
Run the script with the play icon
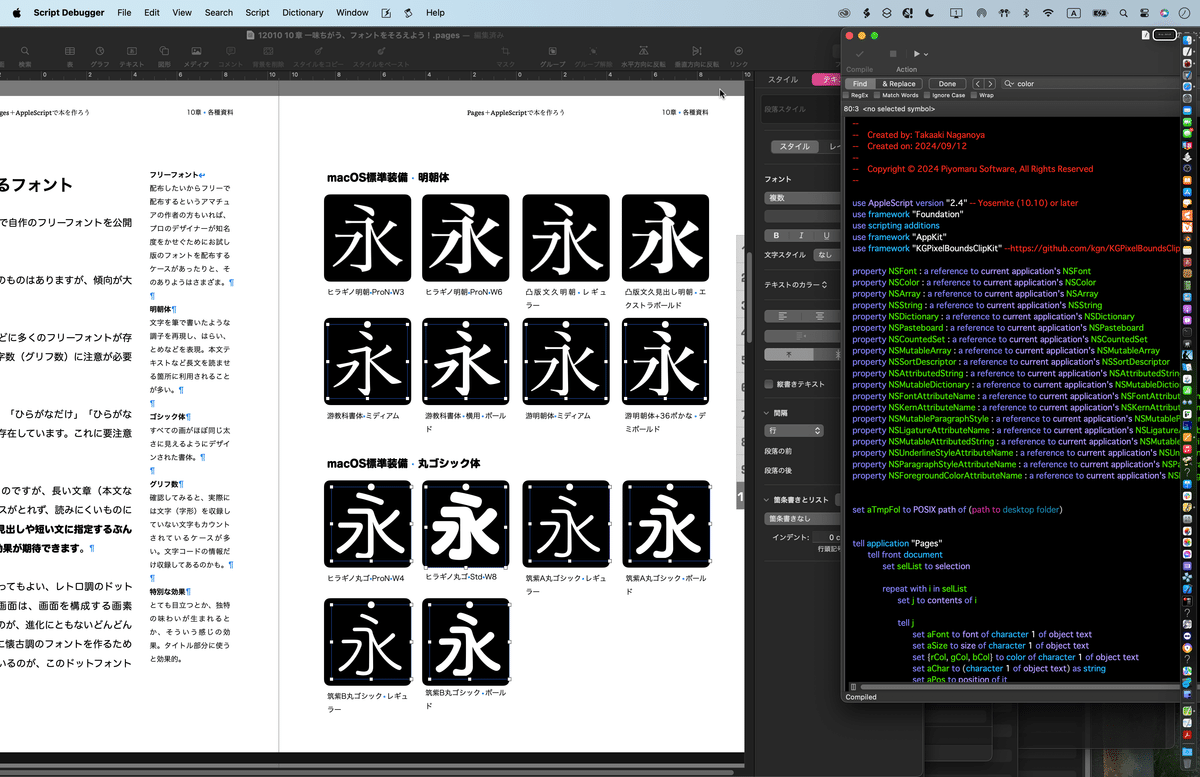pos(915,54)
